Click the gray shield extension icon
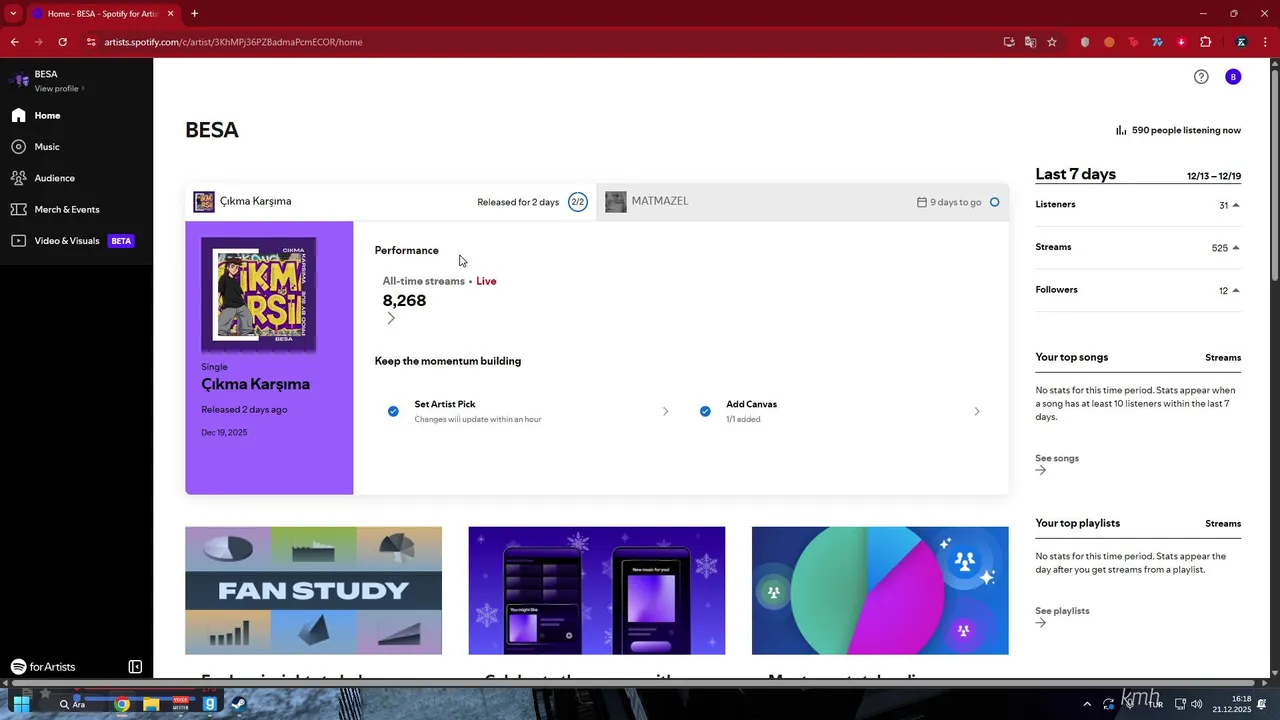Image resolution: width=1280 pixels, height=720 pixels. [x=1085, y=42]
